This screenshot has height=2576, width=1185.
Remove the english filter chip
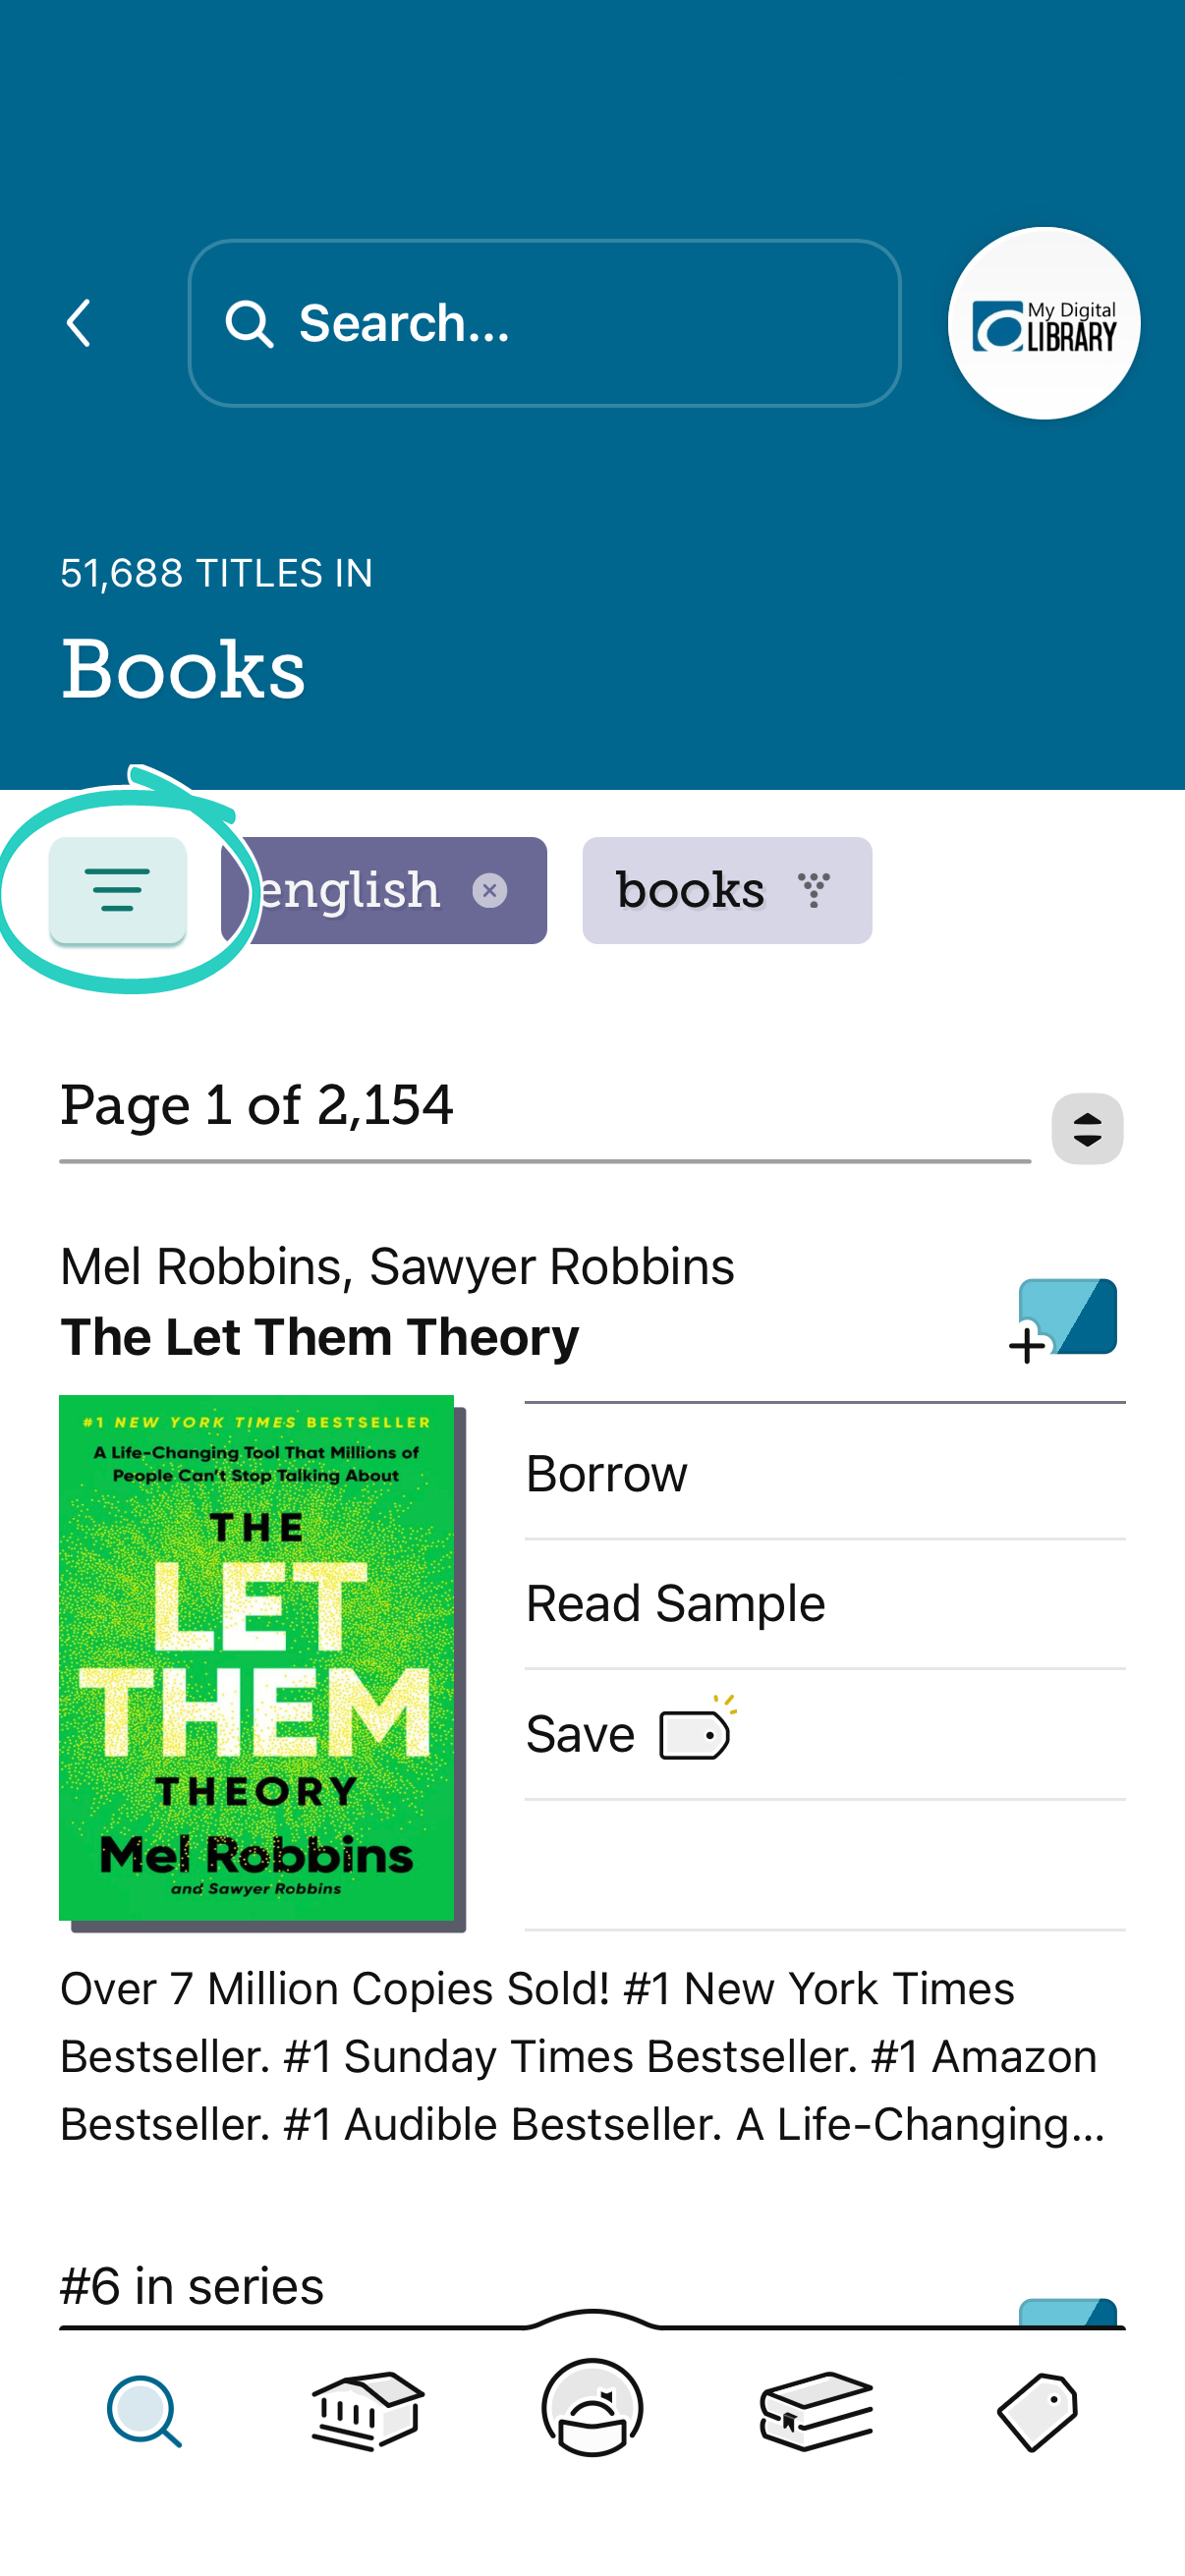pos(489,890)
